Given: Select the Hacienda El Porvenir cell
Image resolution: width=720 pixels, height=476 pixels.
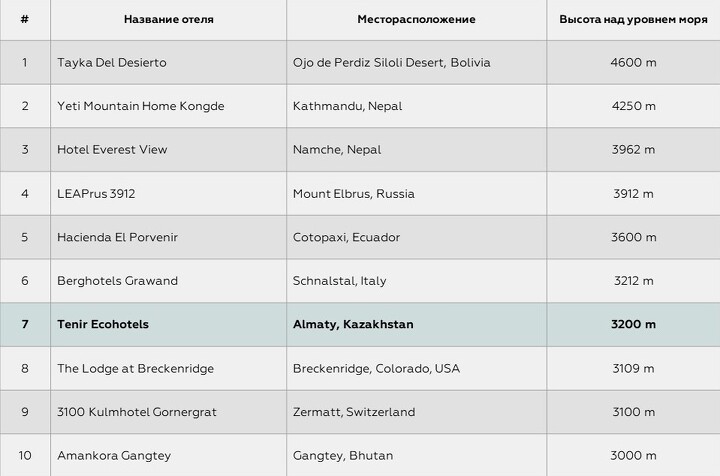Looking at the screenshot, I should [x=118, y=237].
